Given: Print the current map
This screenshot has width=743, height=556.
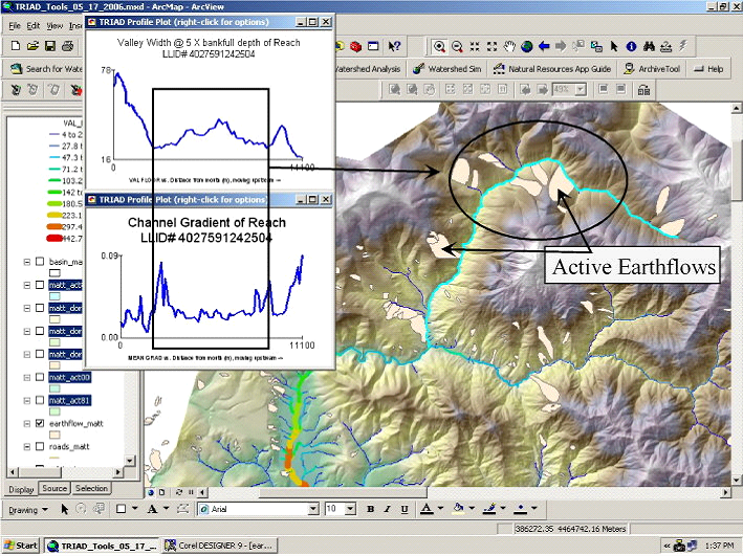Looking at the screenshot, I should (x=68, y=46).
